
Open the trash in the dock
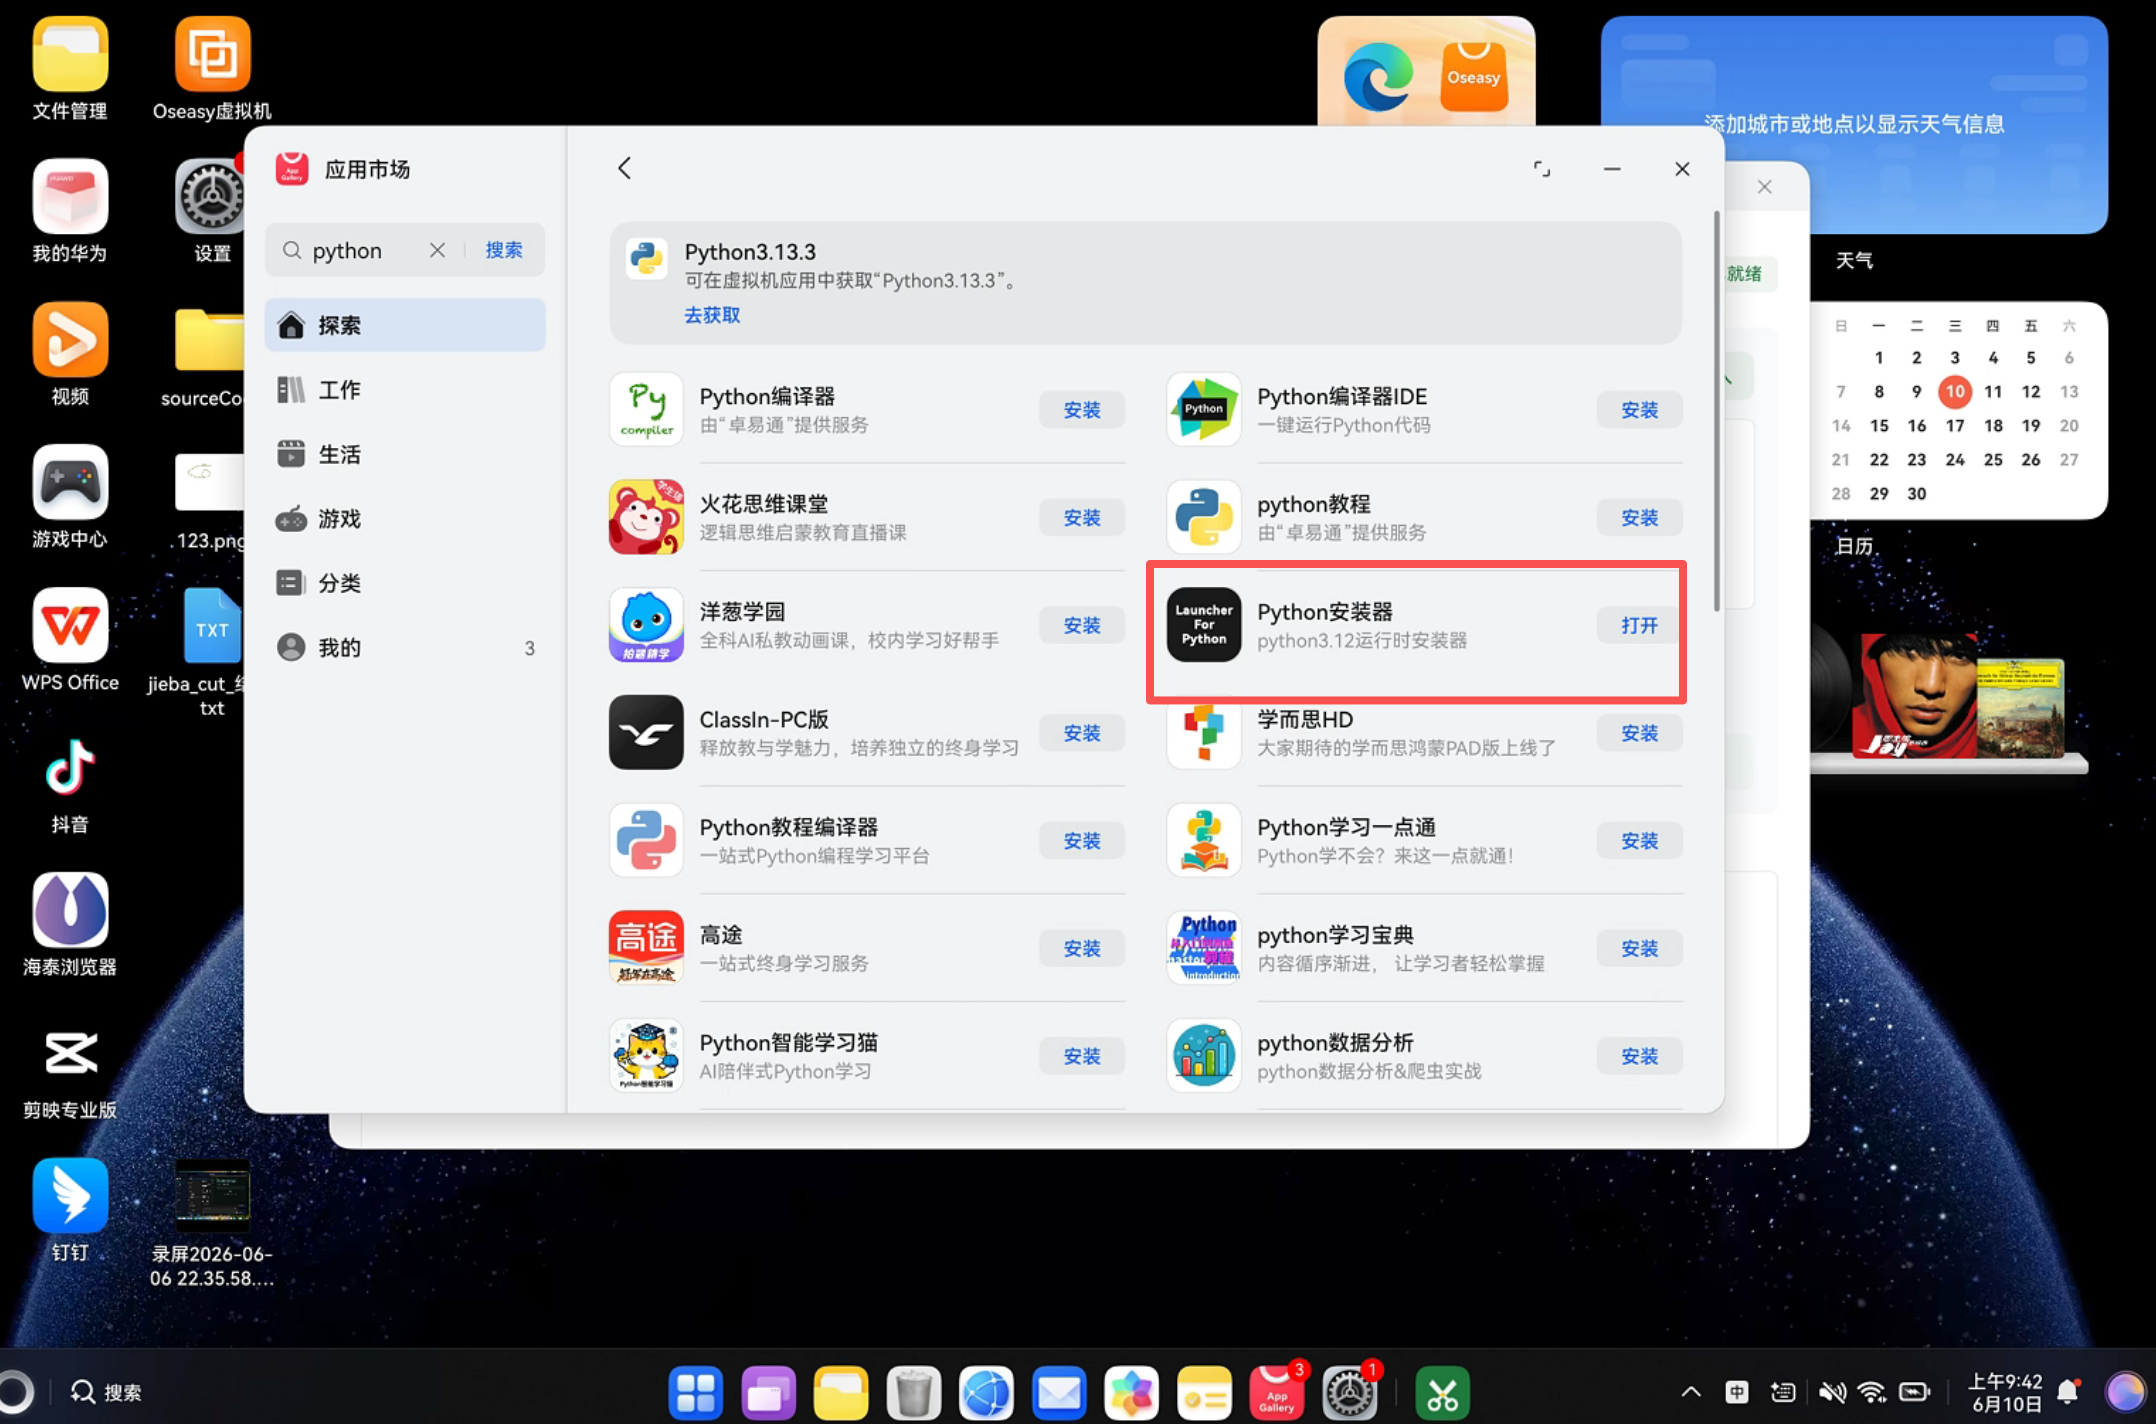coord(914,1392)
